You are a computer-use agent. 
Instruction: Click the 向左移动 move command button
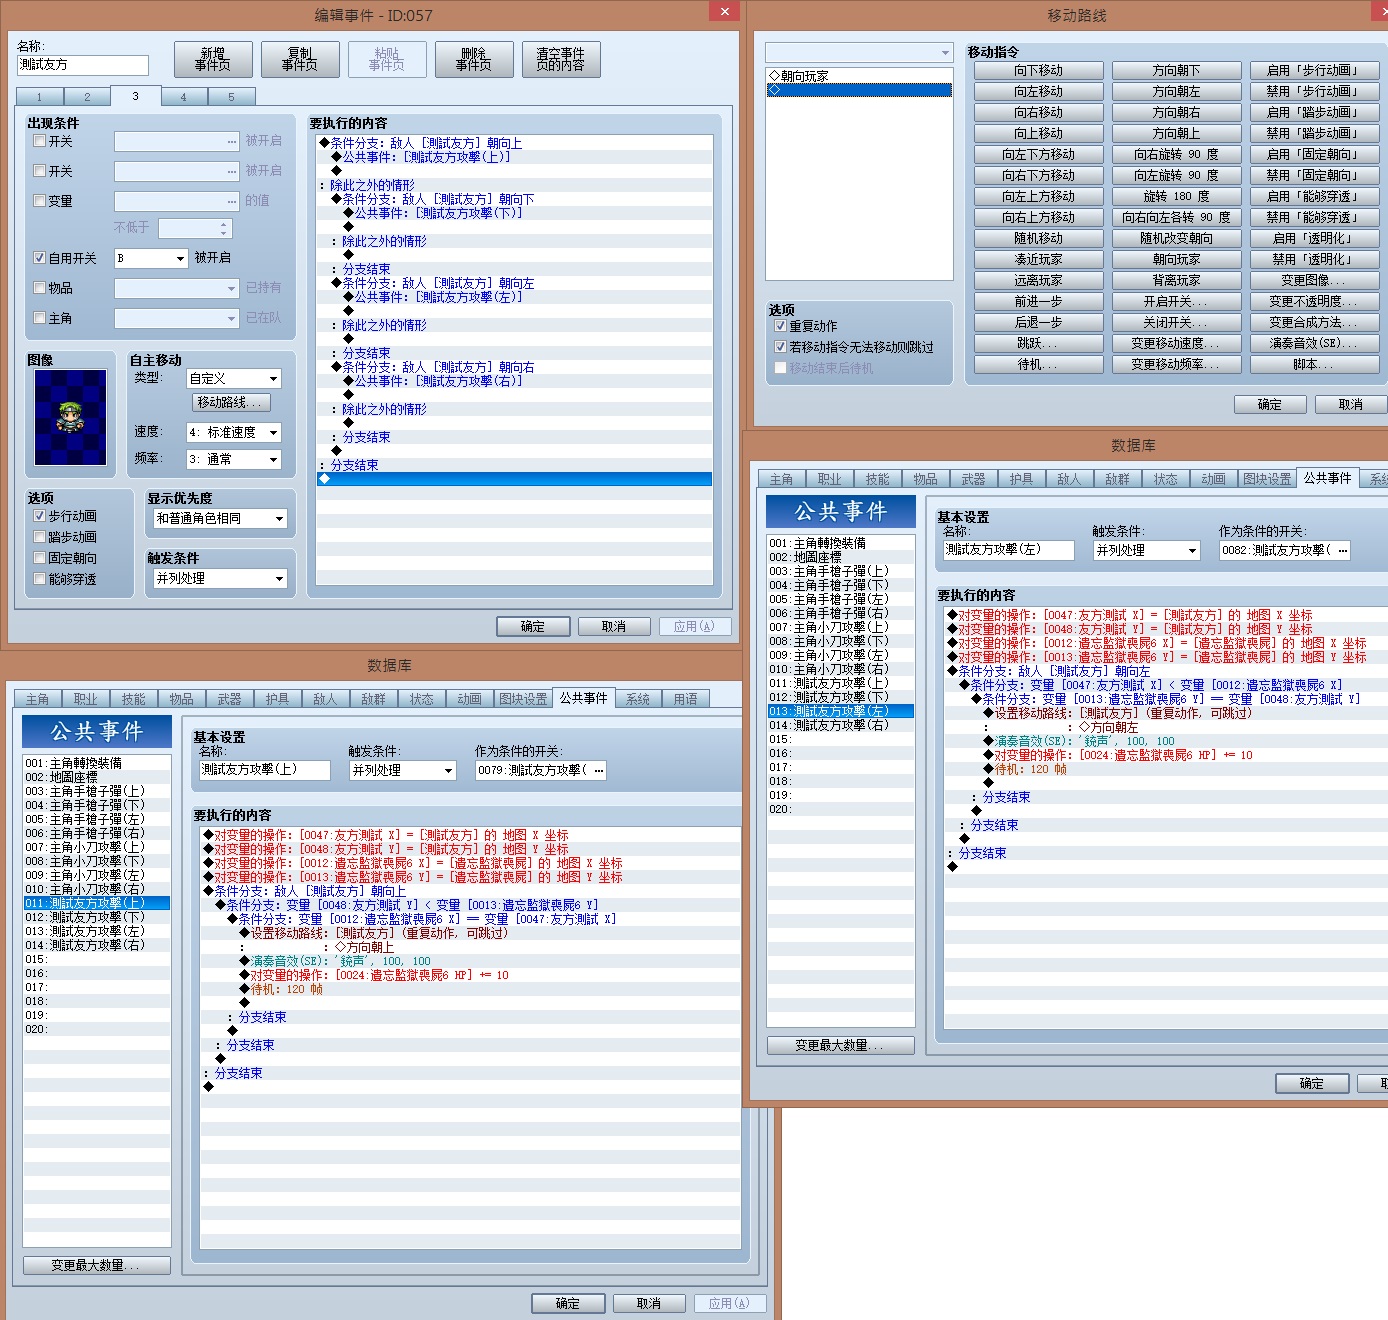1038,91
